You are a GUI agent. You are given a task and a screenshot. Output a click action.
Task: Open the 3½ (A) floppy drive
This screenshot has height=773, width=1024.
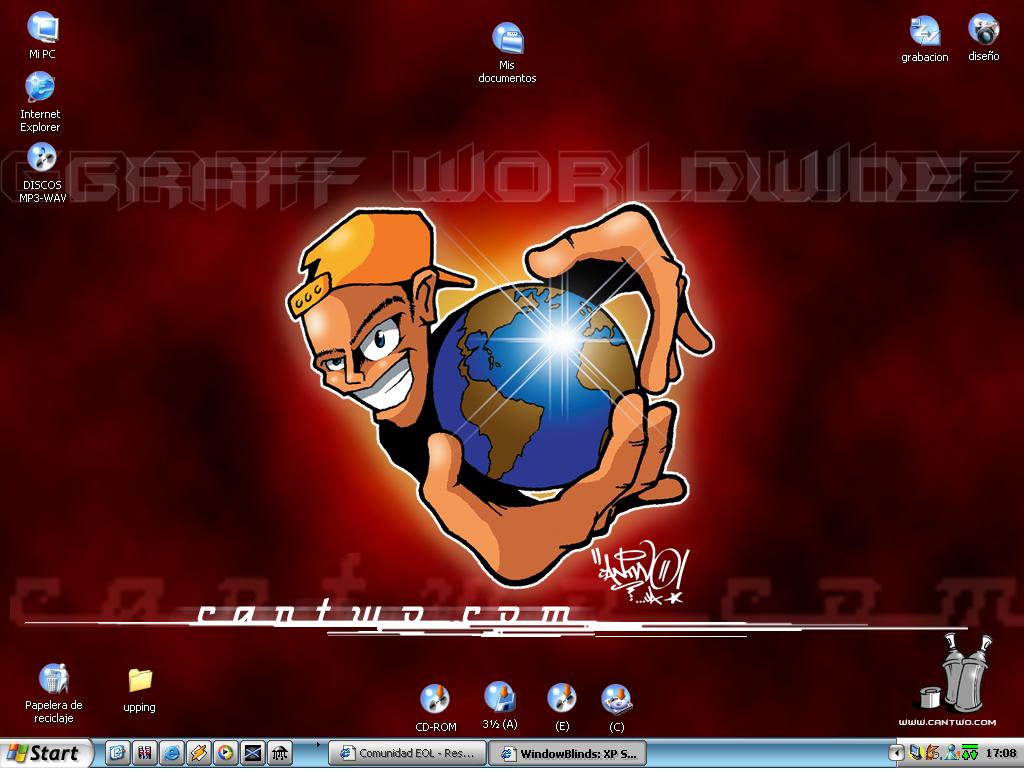pyautogui.click(x=499, y=698)
